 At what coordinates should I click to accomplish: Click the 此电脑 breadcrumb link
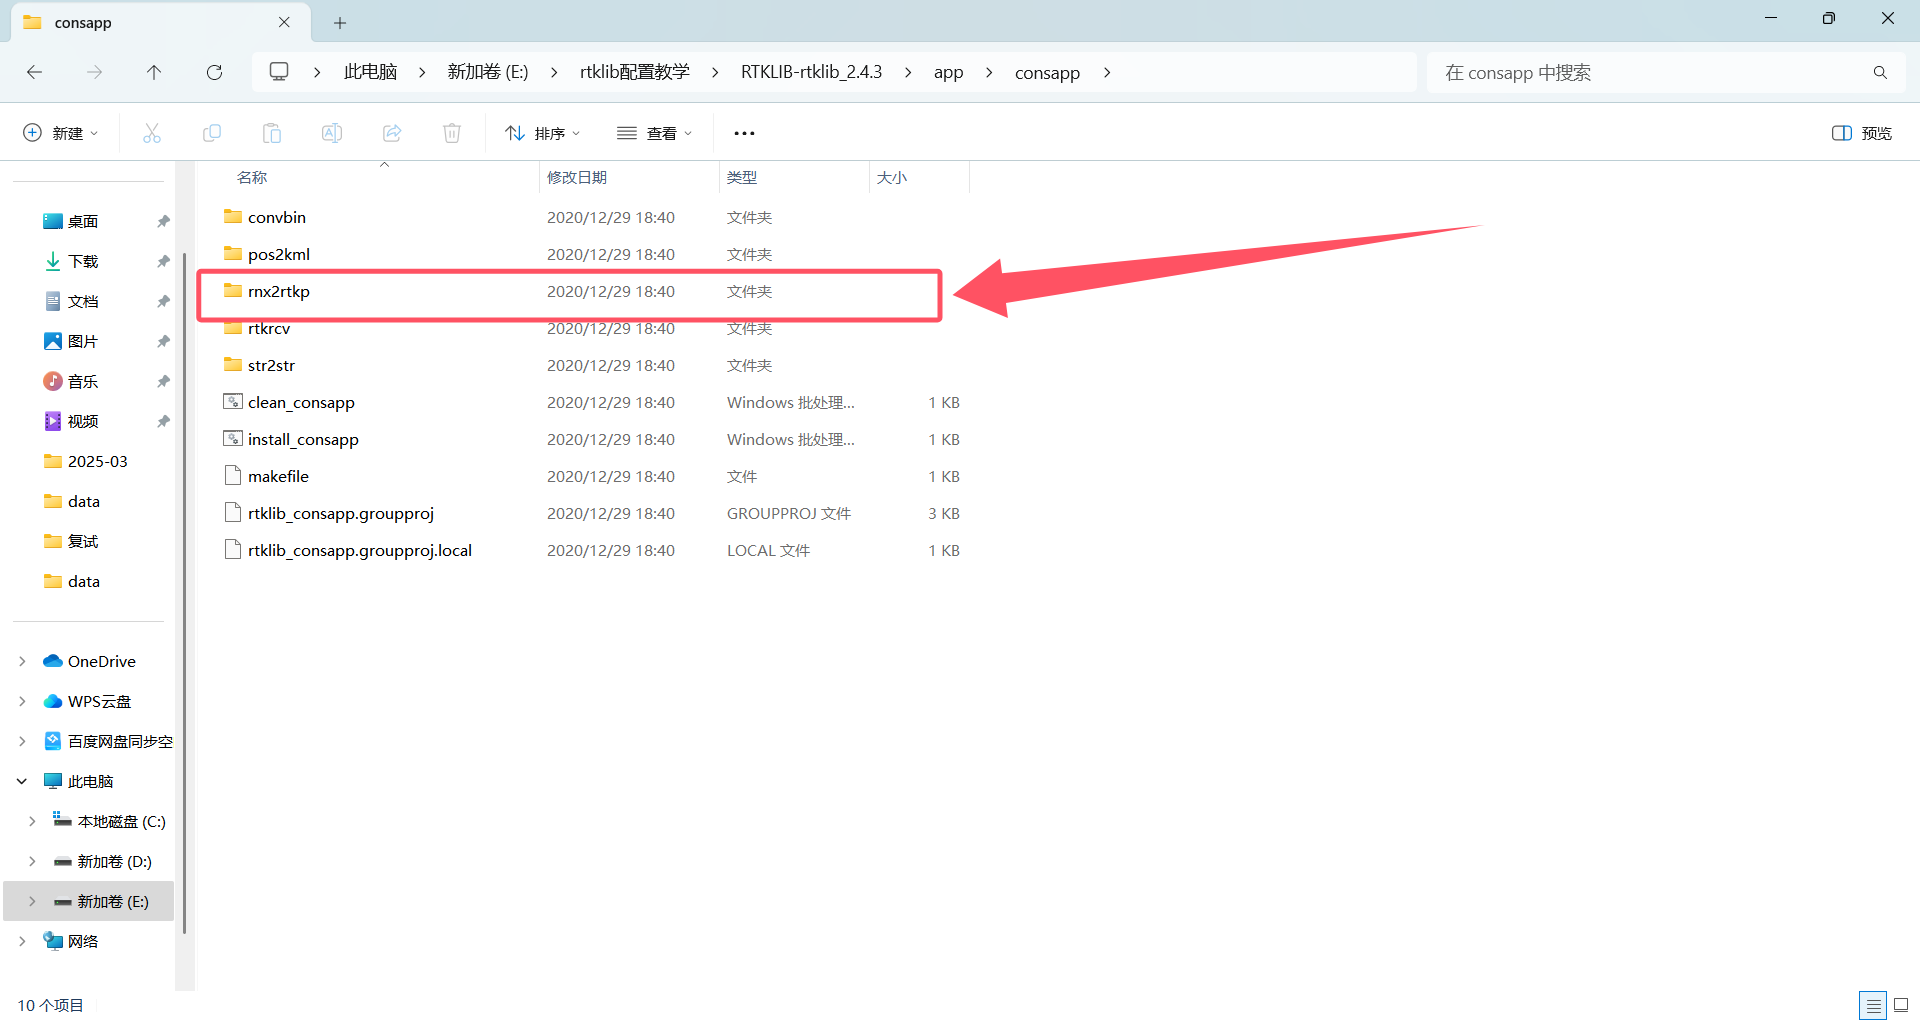pos(369,71)
